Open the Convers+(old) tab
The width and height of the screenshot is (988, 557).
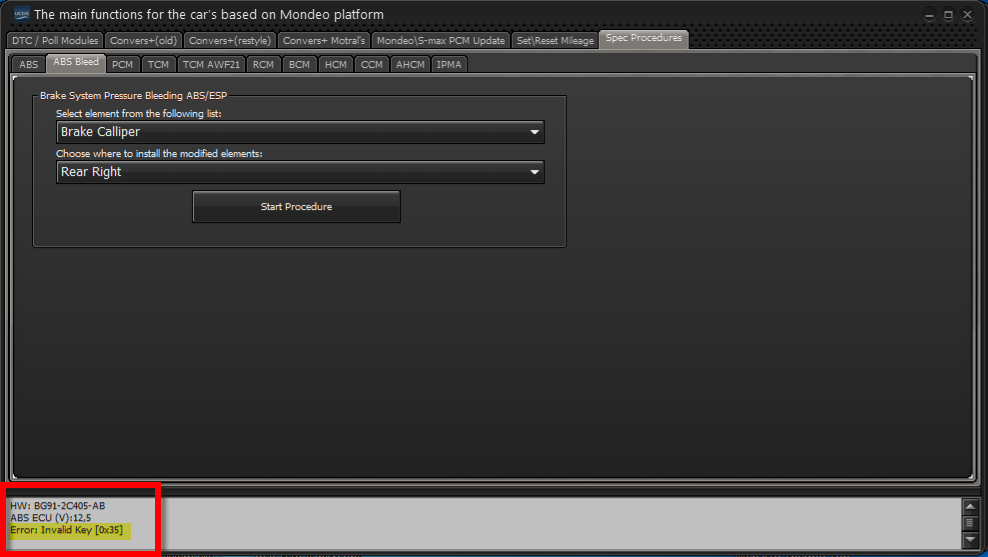pyautogui.click(x=143, y=41)
